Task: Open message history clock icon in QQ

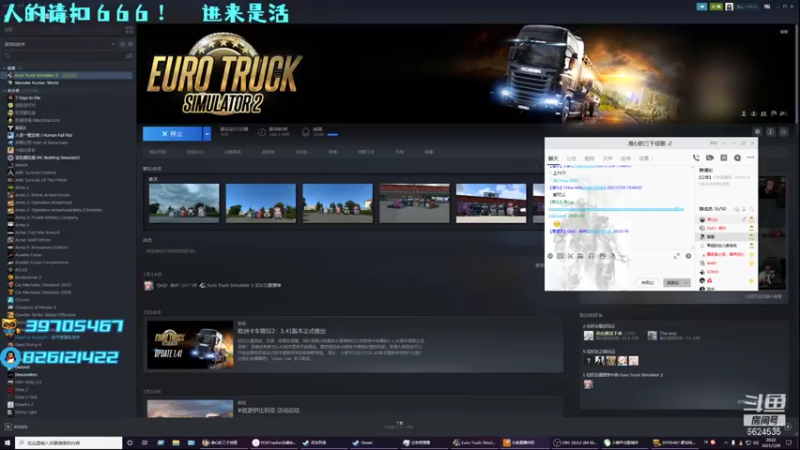Action: 688,256
